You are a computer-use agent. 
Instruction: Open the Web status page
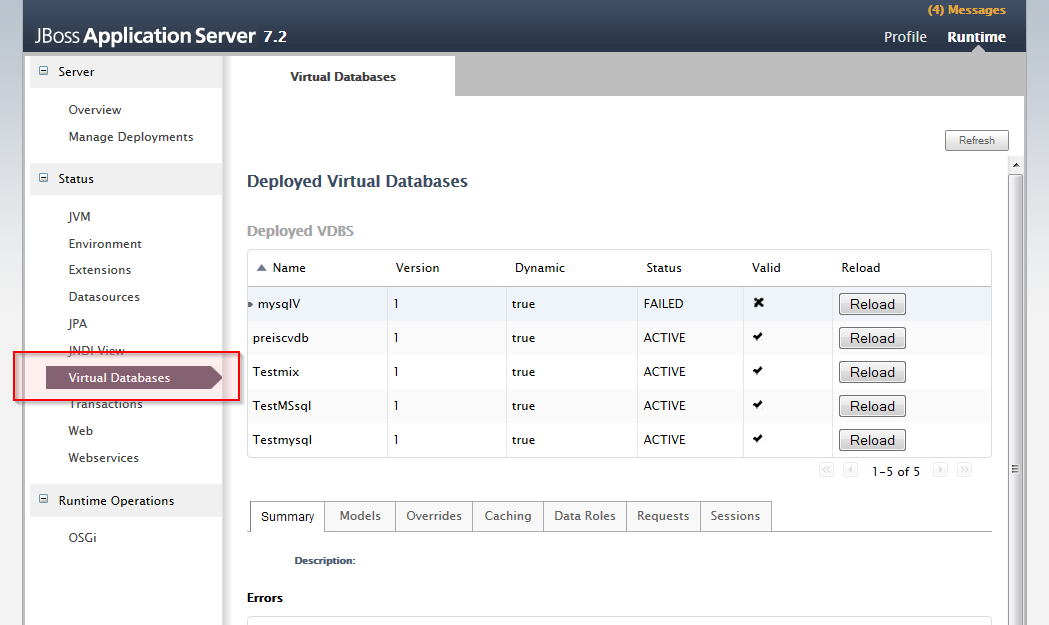click(80, 431)
